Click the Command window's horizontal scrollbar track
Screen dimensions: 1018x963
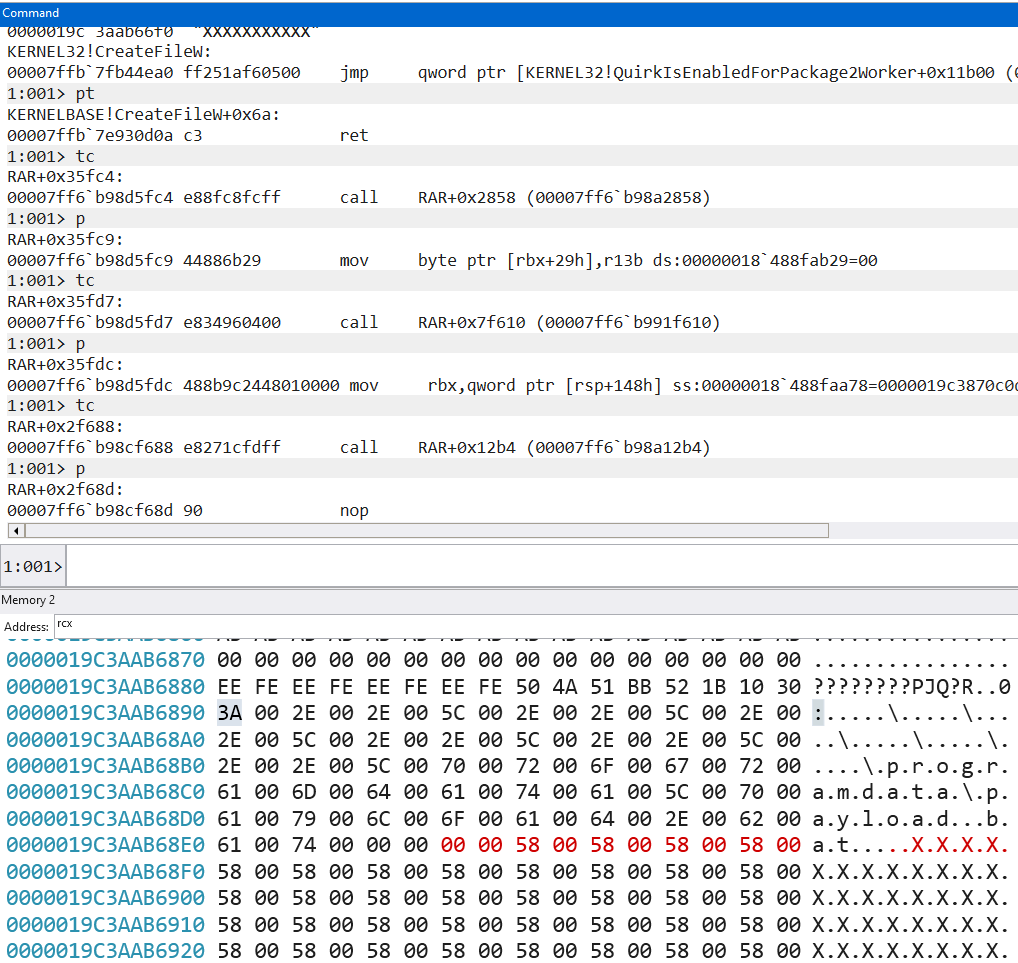426,531
